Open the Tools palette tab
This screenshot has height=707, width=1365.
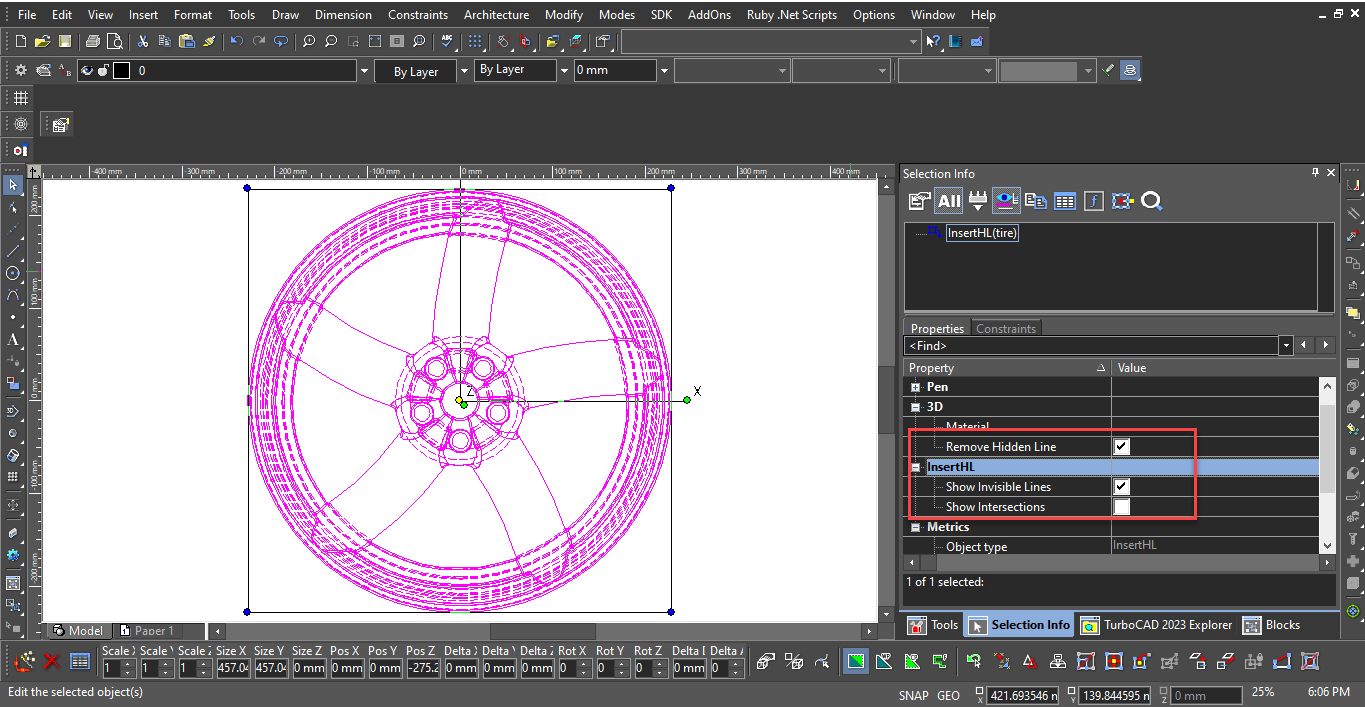pyautogui.click(x=932, y=625)
